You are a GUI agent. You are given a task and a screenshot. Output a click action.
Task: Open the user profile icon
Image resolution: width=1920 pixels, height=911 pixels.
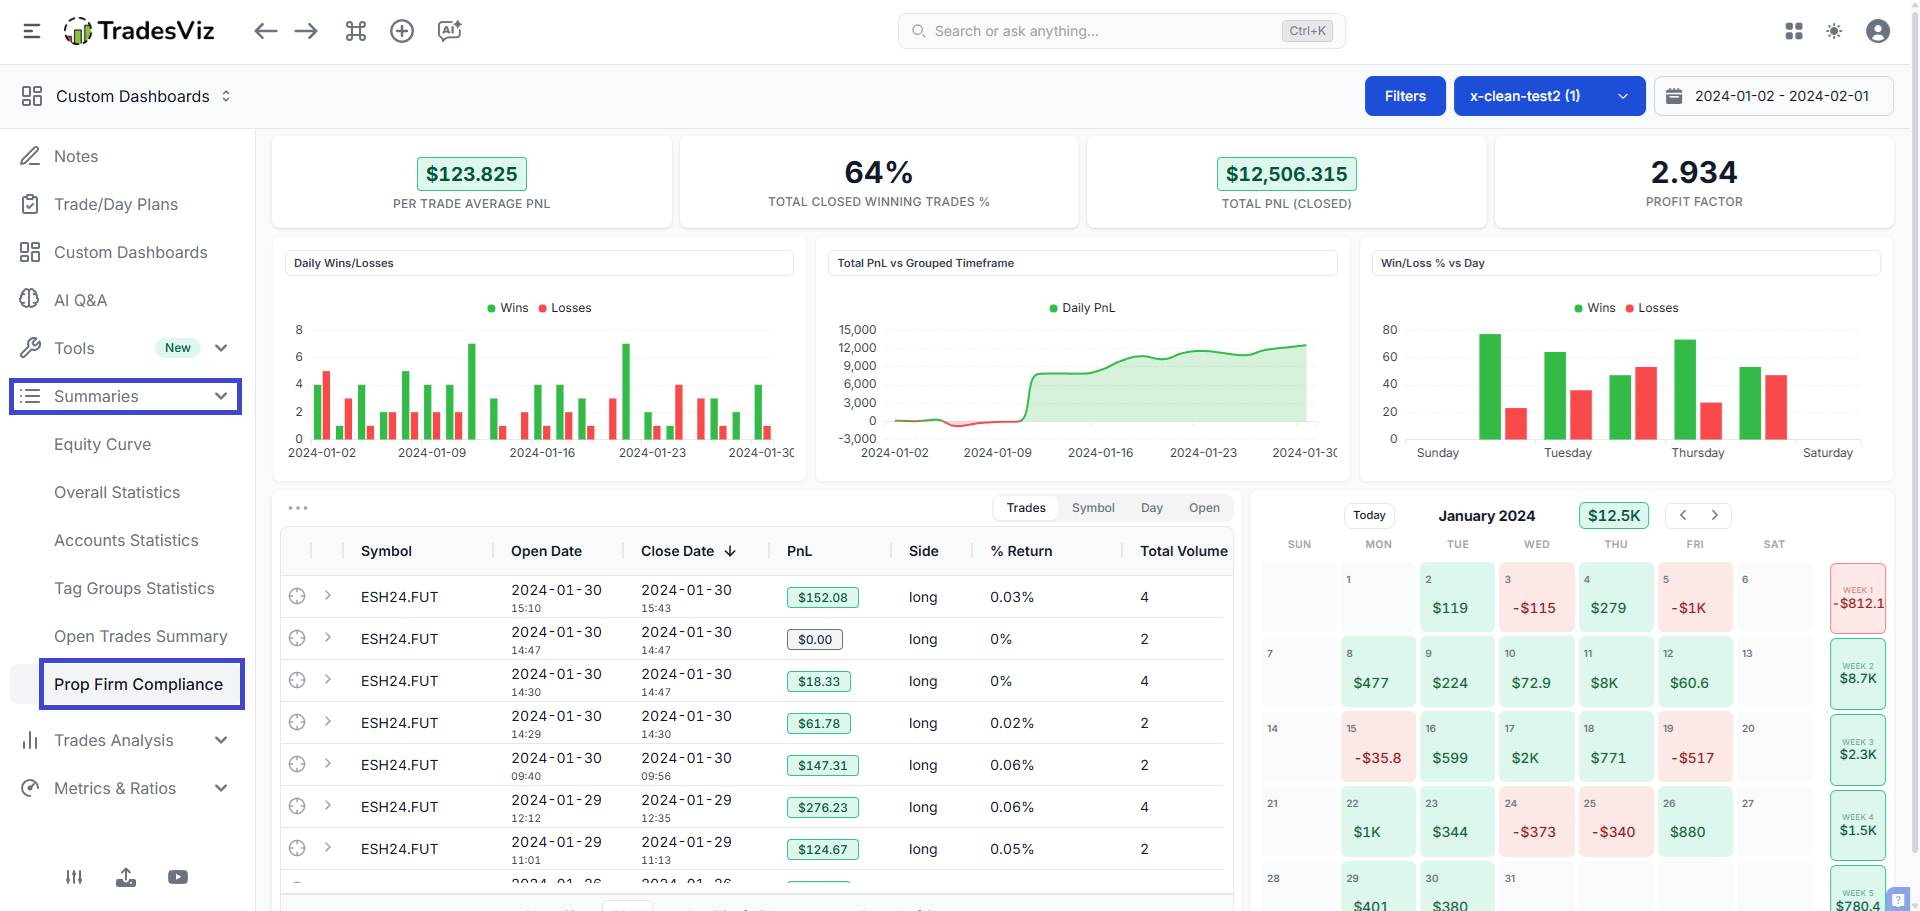[x=1878, y=31]
